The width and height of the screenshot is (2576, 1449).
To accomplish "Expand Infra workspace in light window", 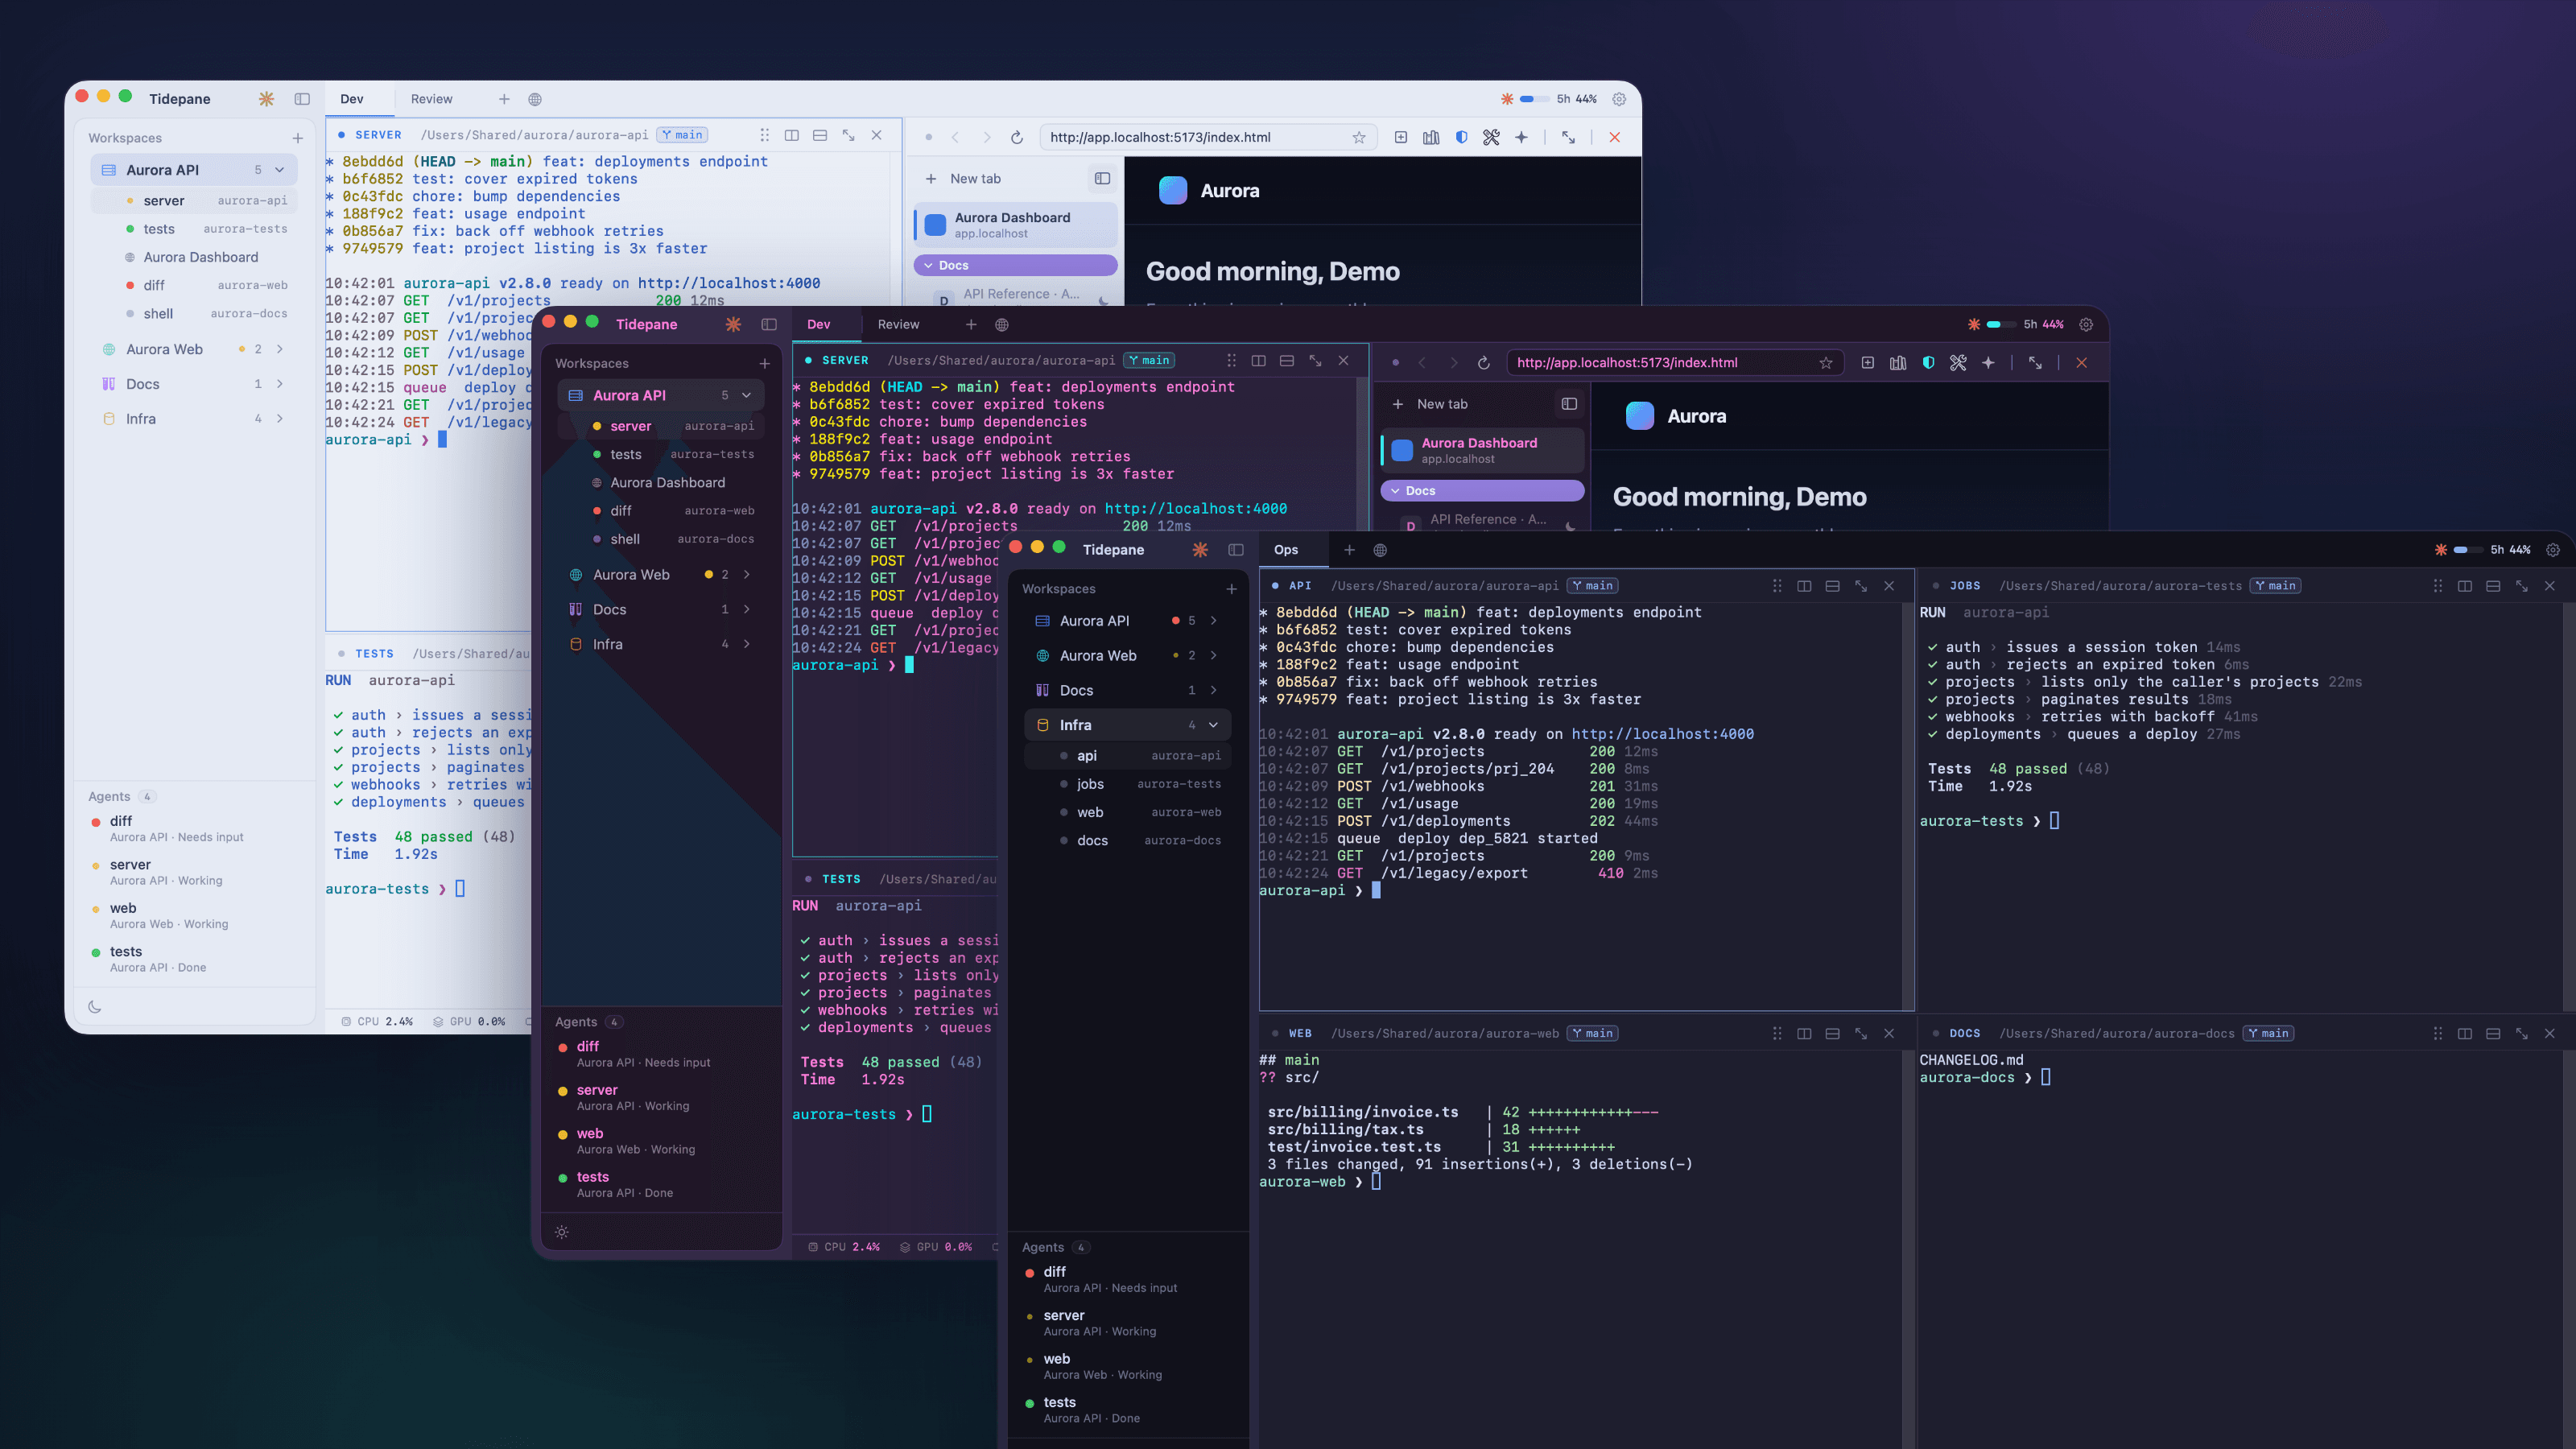I will point(280,419).
